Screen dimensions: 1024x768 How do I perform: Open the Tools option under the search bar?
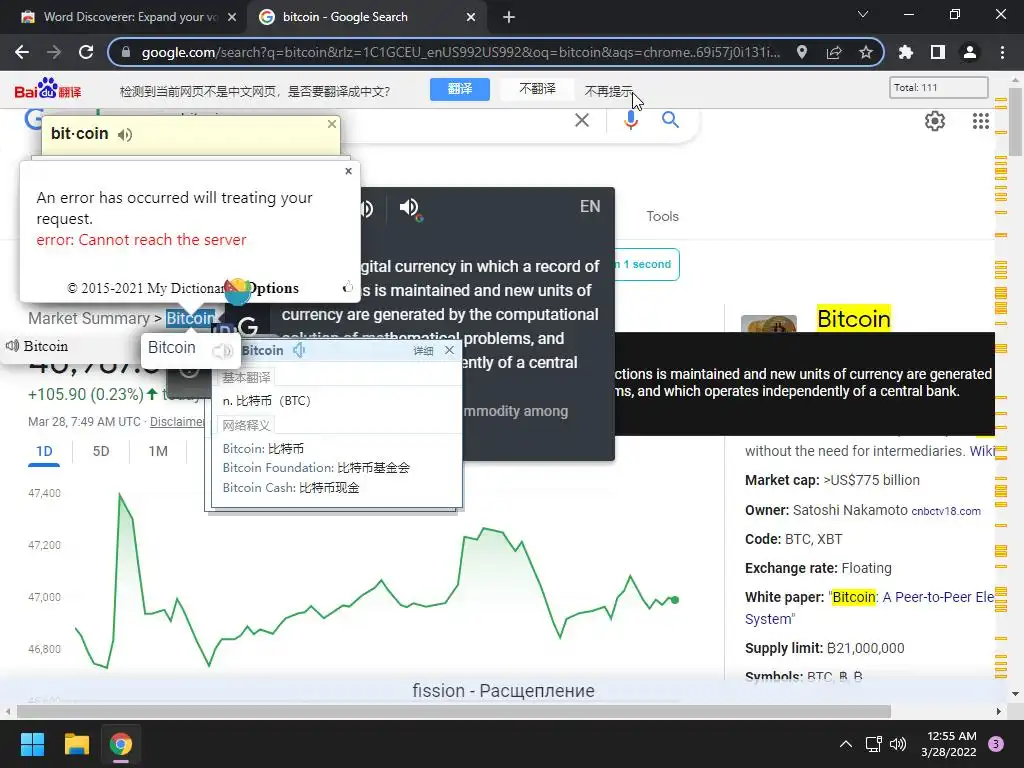[x=662, y=216]
